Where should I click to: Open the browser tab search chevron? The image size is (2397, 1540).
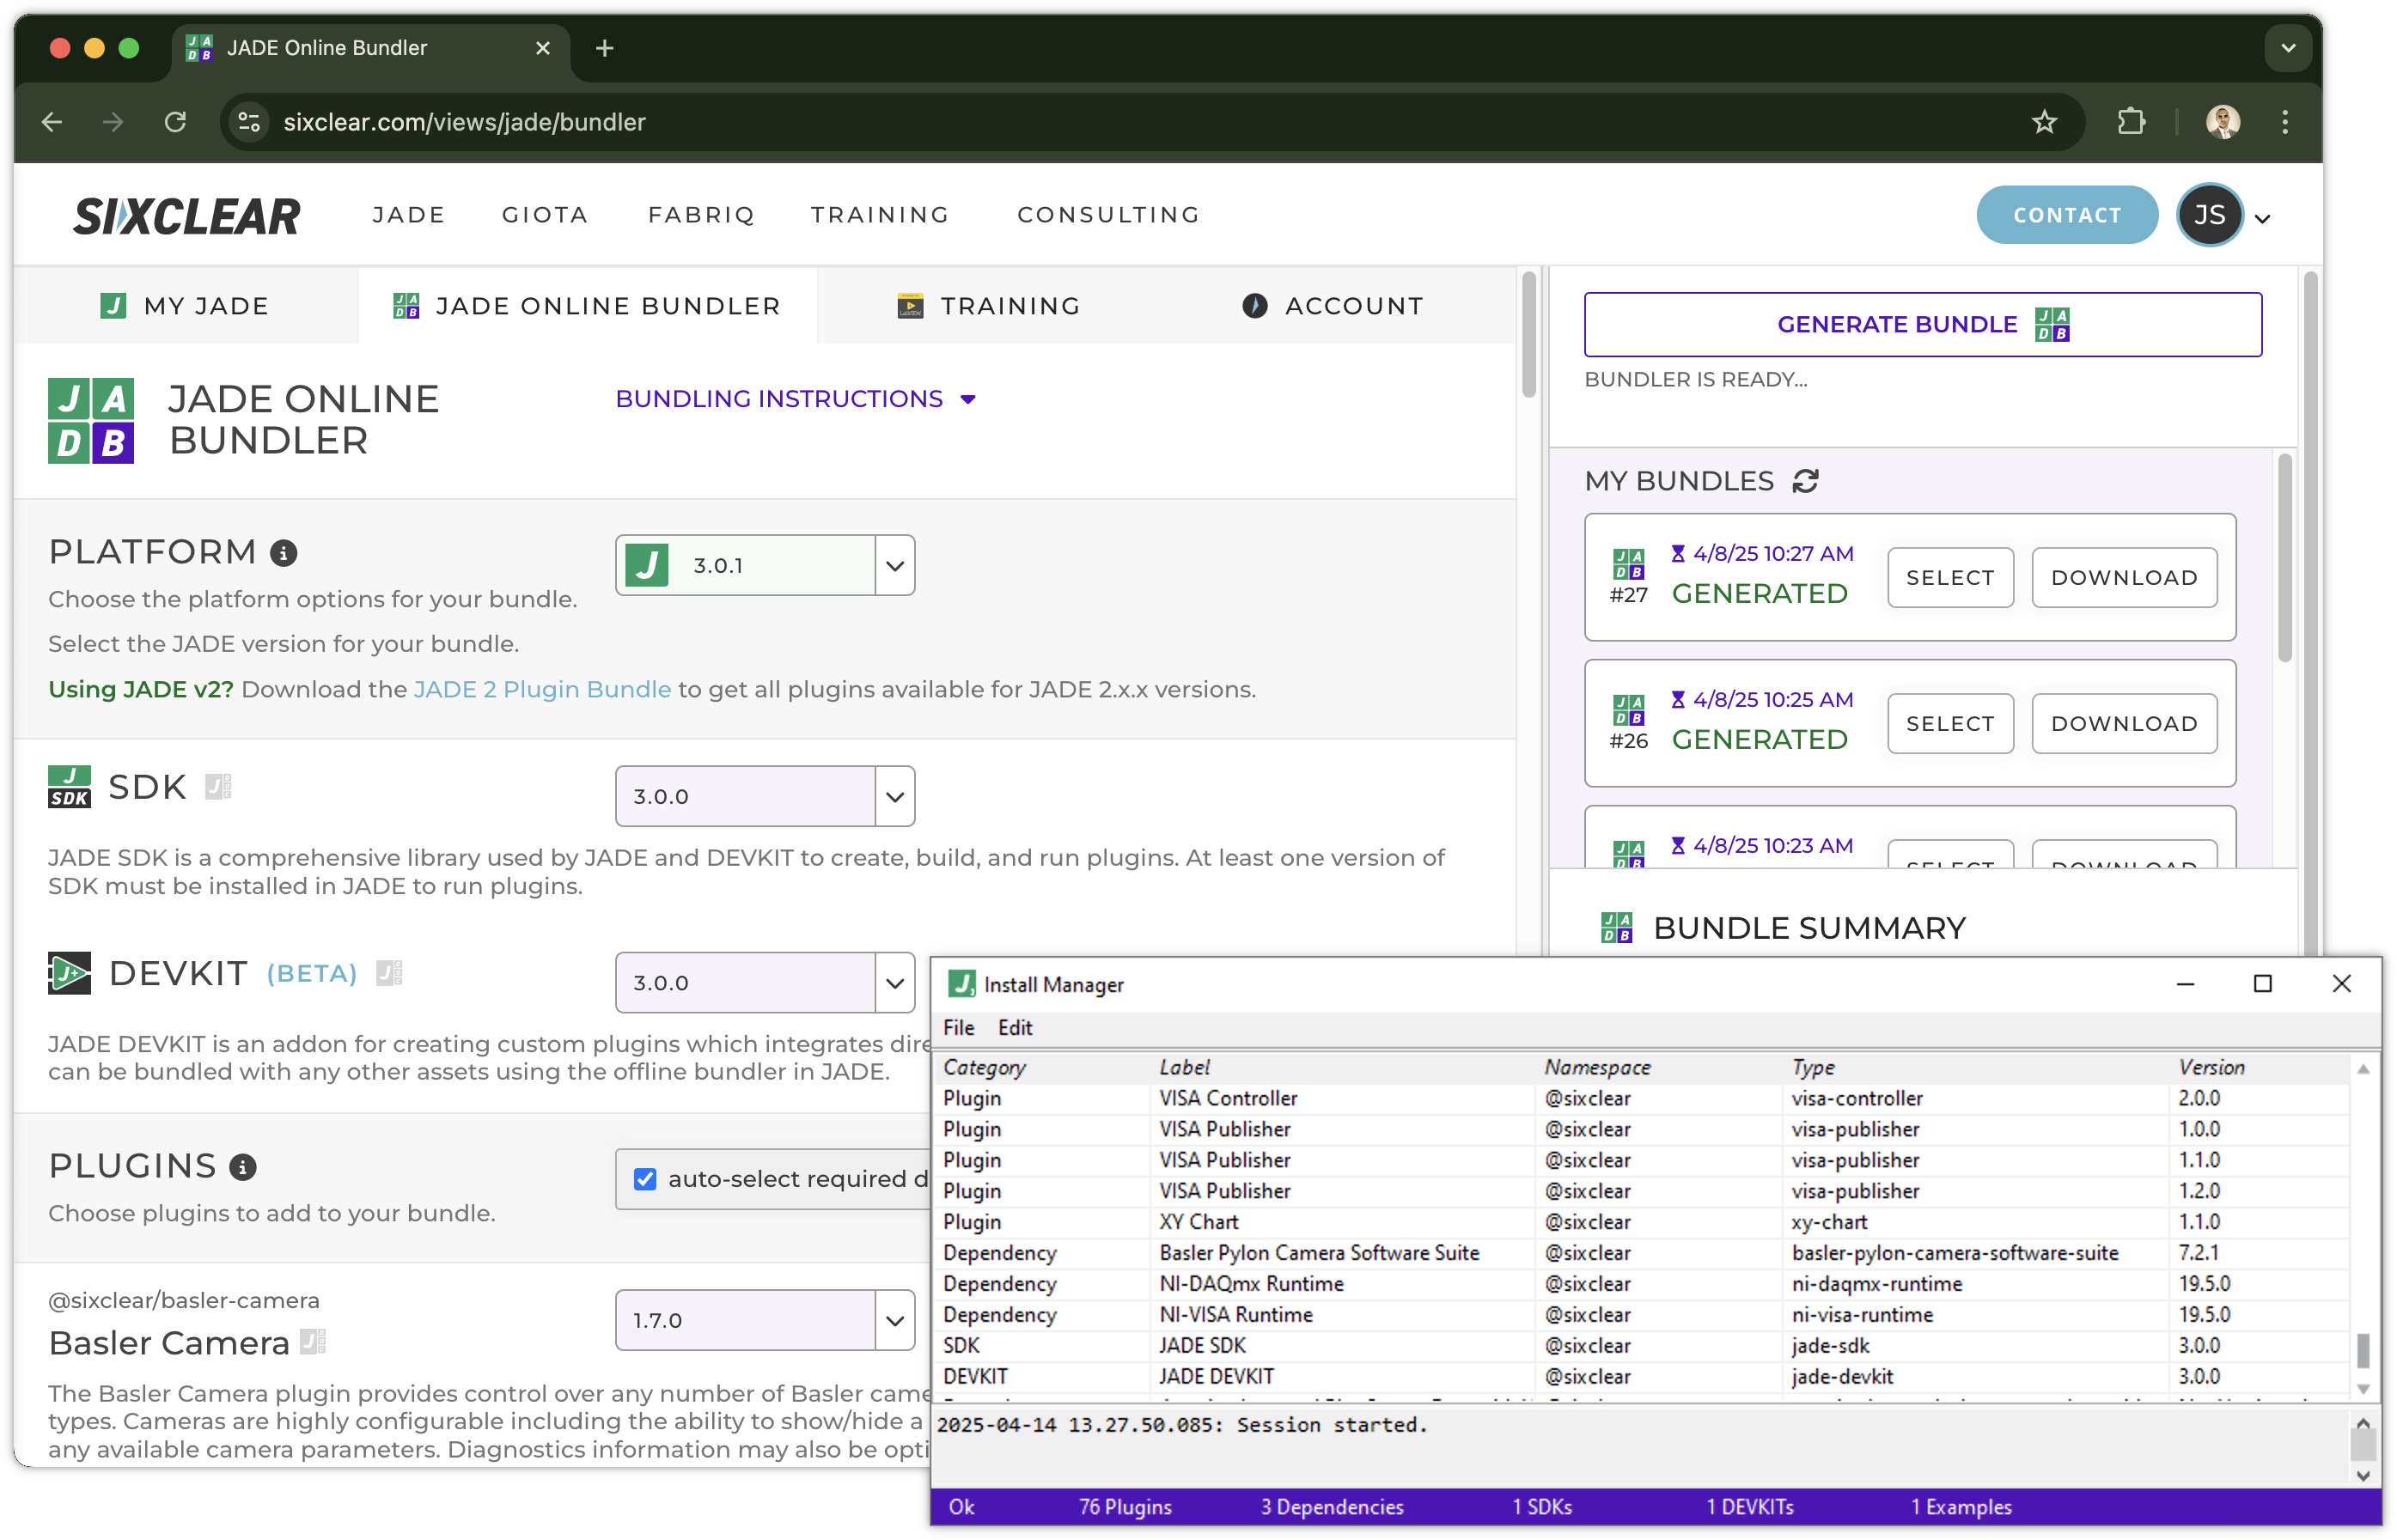click(2288, 48)
